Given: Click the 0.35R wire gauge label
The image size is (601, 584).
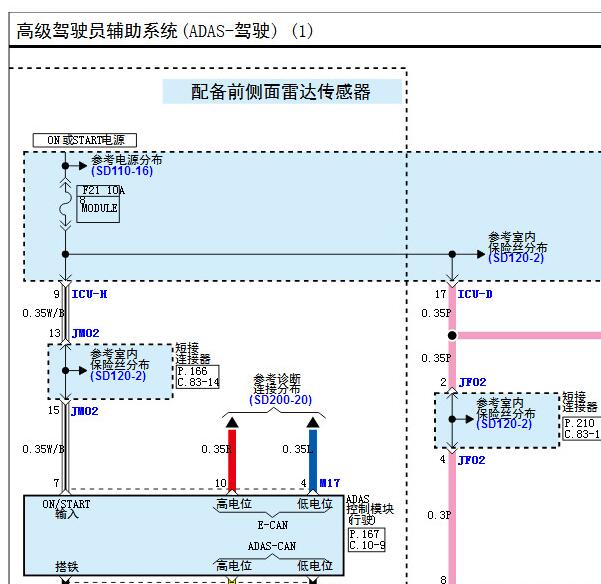Looking at the screenshot, I should coord(215,449).
